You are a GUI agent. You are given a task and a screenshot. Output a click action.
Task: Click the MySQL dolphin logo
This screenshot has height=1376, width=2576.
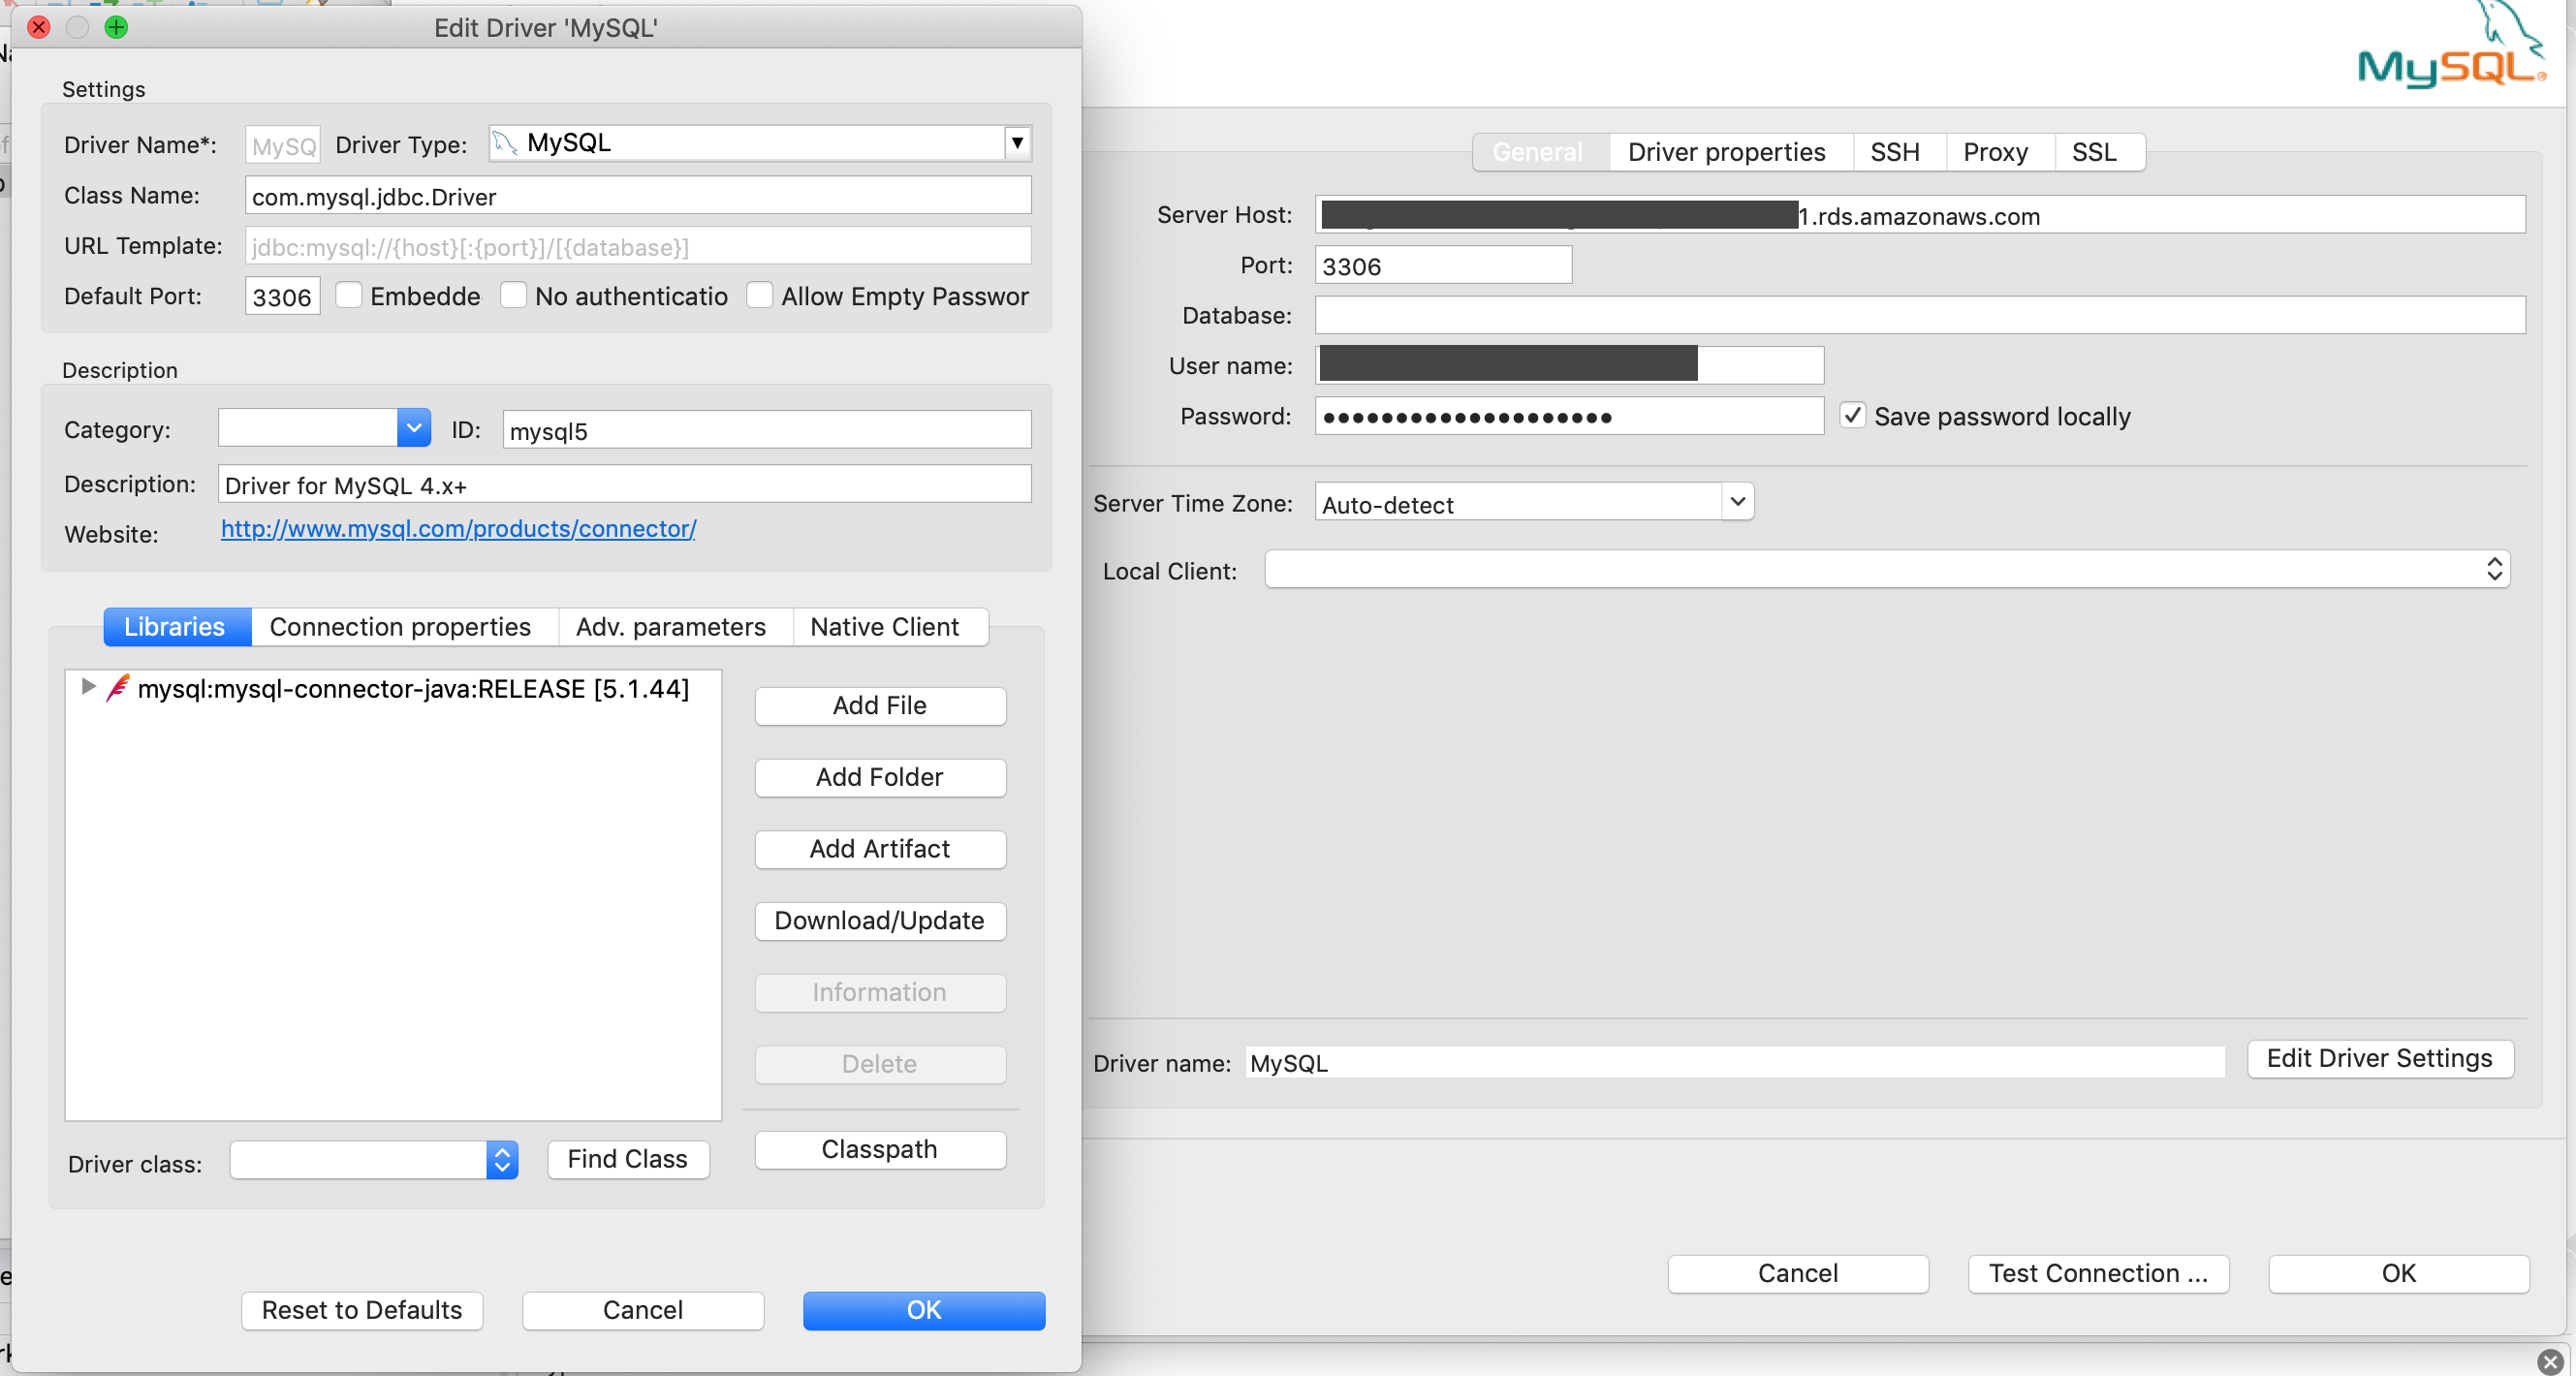(x=2450, y=55)
